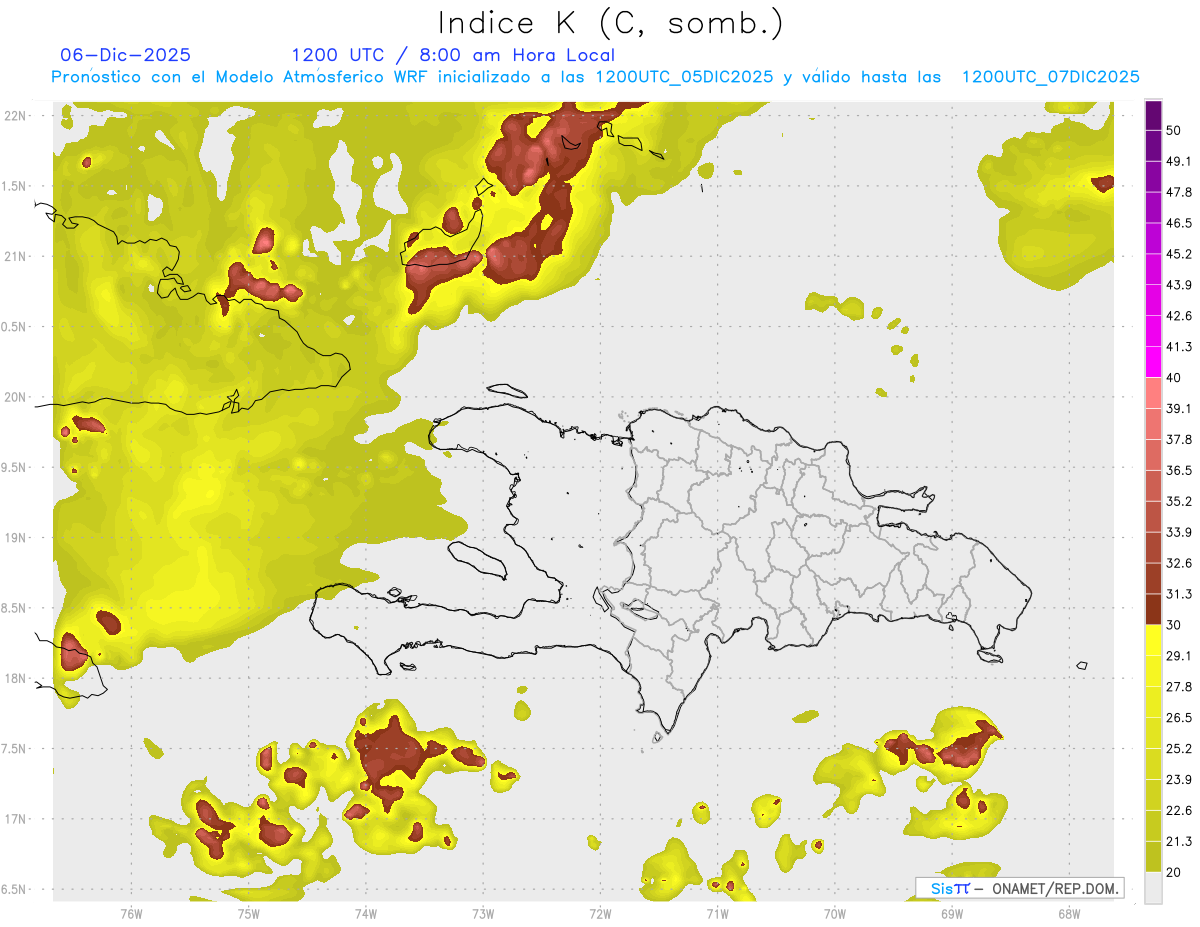This screenshot has height=927, width=1200.
Task: Click the '45.2' color bar label
Action: tap(1179, 254)
